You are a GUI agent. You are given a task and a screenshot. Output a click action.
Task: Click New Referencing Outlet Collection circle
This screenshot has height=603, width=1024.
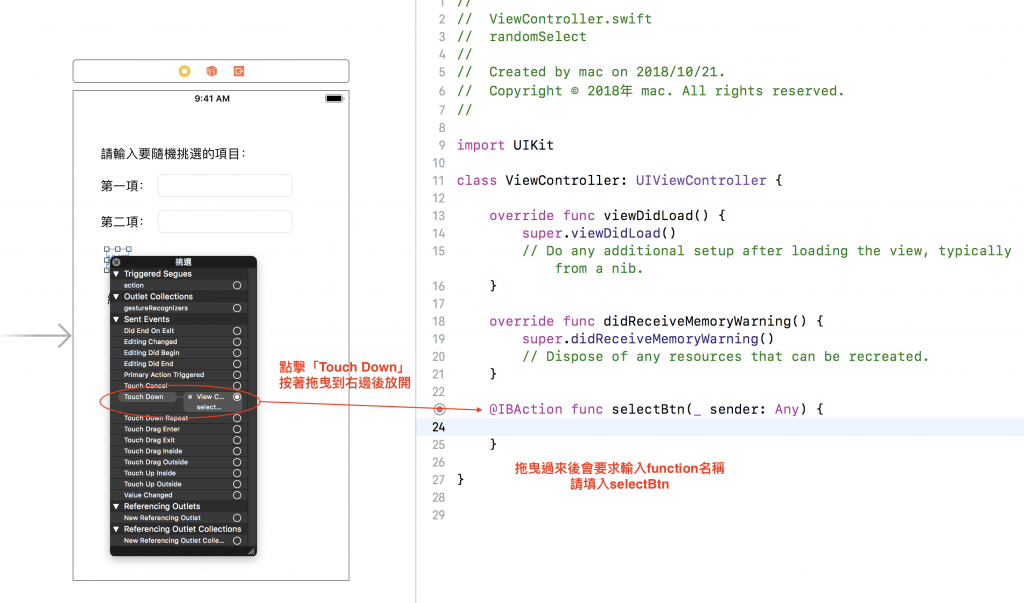pyautogui.click(x=237, y=541)
